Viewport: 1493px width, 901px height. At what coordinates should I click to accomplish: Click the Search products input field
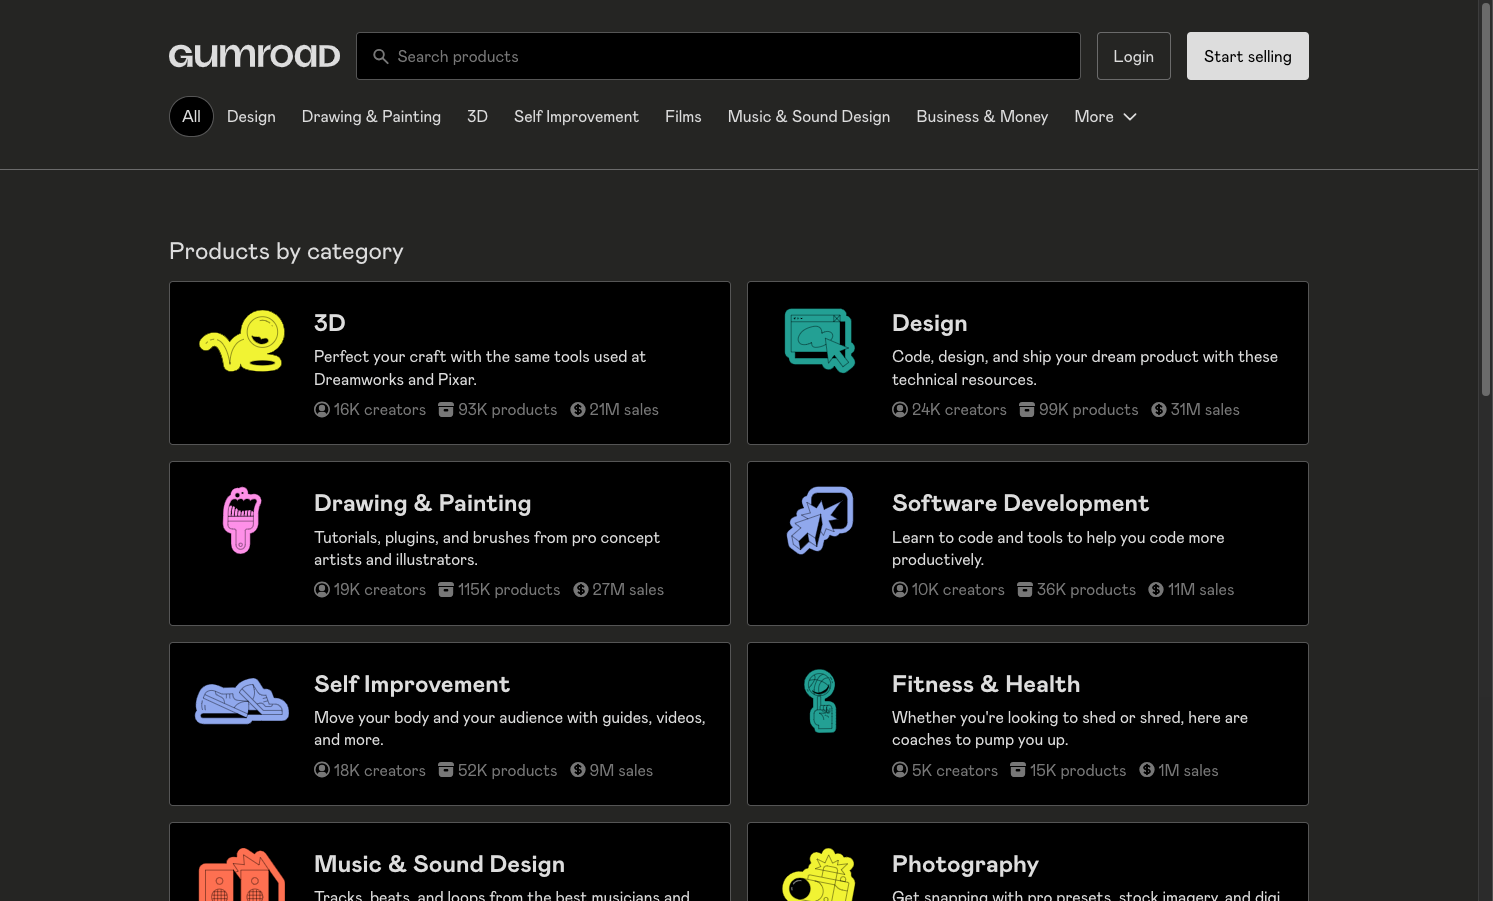(718, 56)
